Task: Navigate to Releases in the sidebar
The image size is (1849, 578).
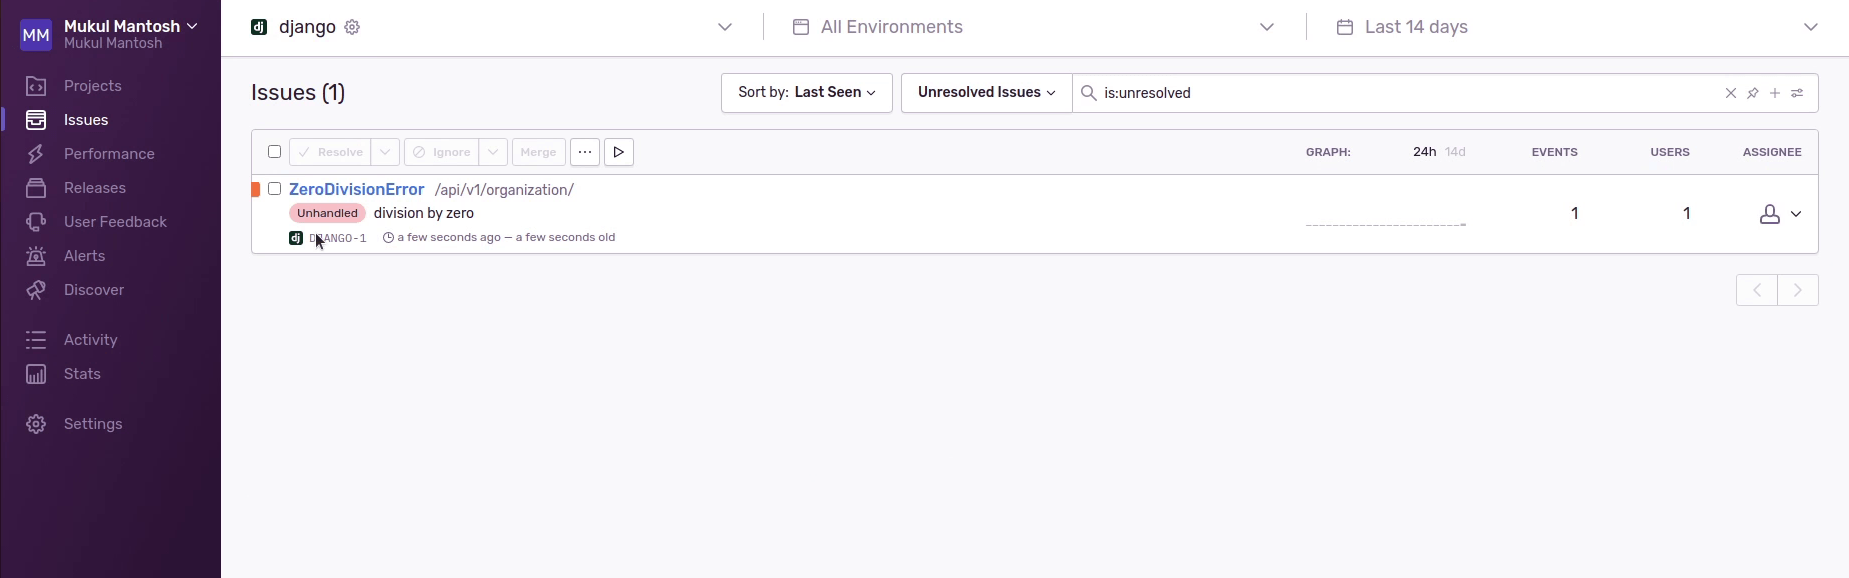Action: 95,188
